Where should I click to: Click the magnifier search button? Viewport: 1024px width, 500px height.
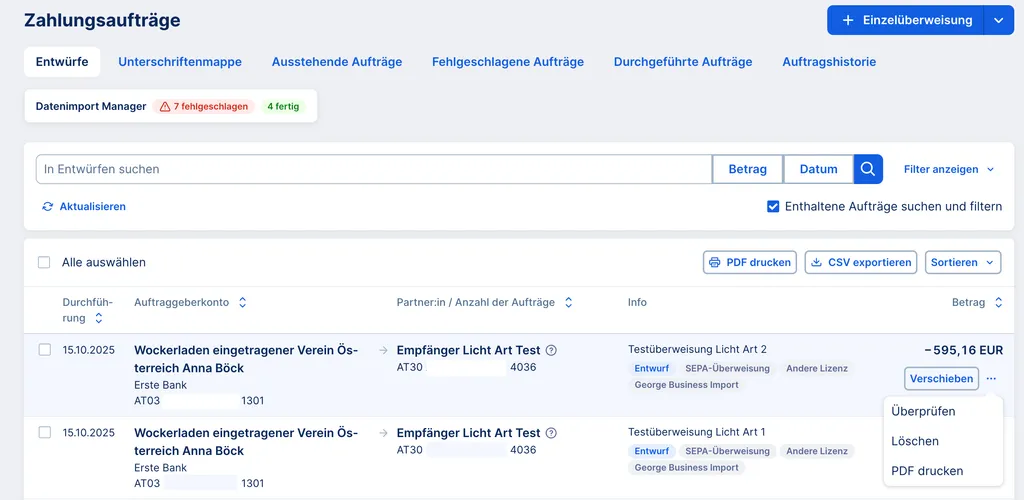point(868,169)
